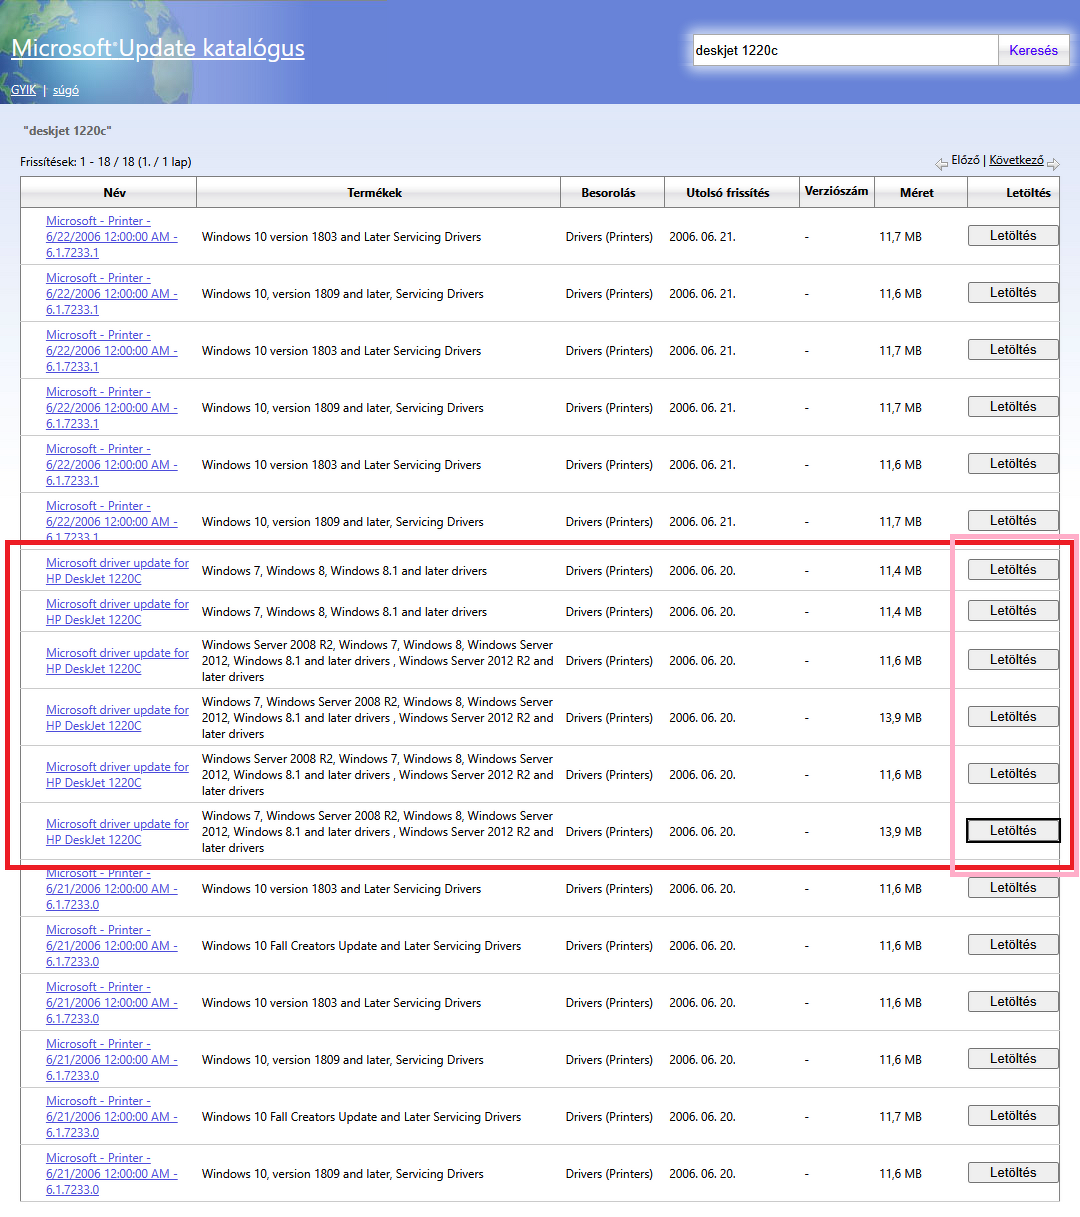Viewport: 1080px width, 1217px height.
Task: Select the "deskjet 1220c" results heading text
Action: [67, 131]
